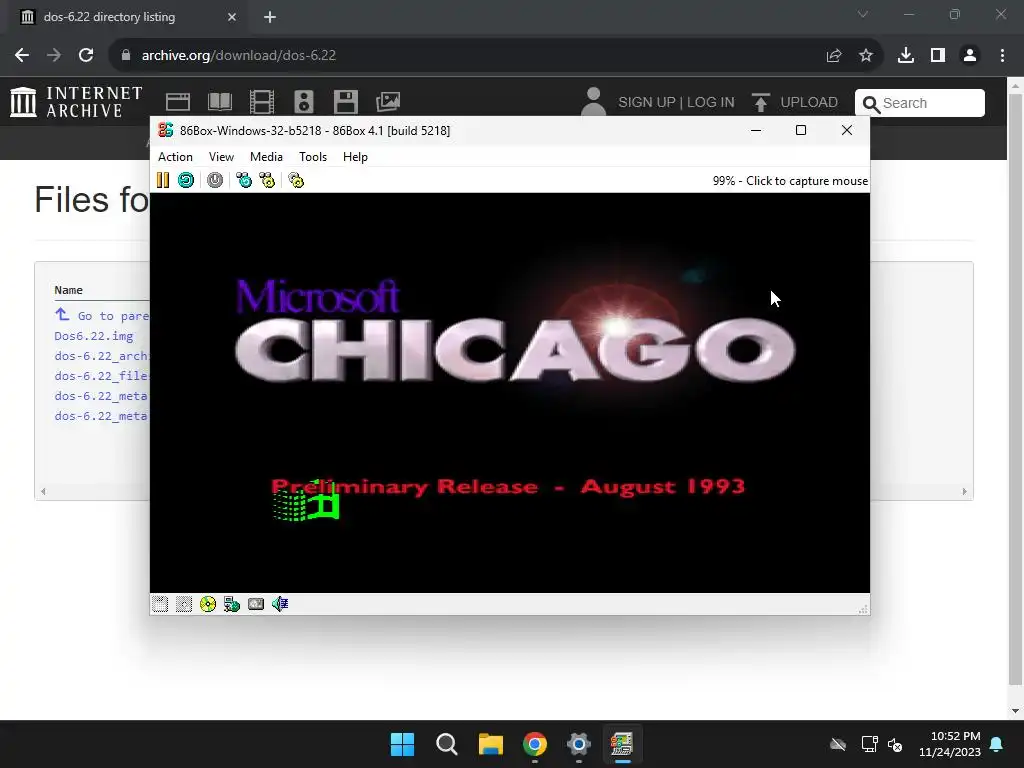Open Web archive icon in Internet Archive navbar
Viewport: 1024px width, 768px height.
coord(178,102)
